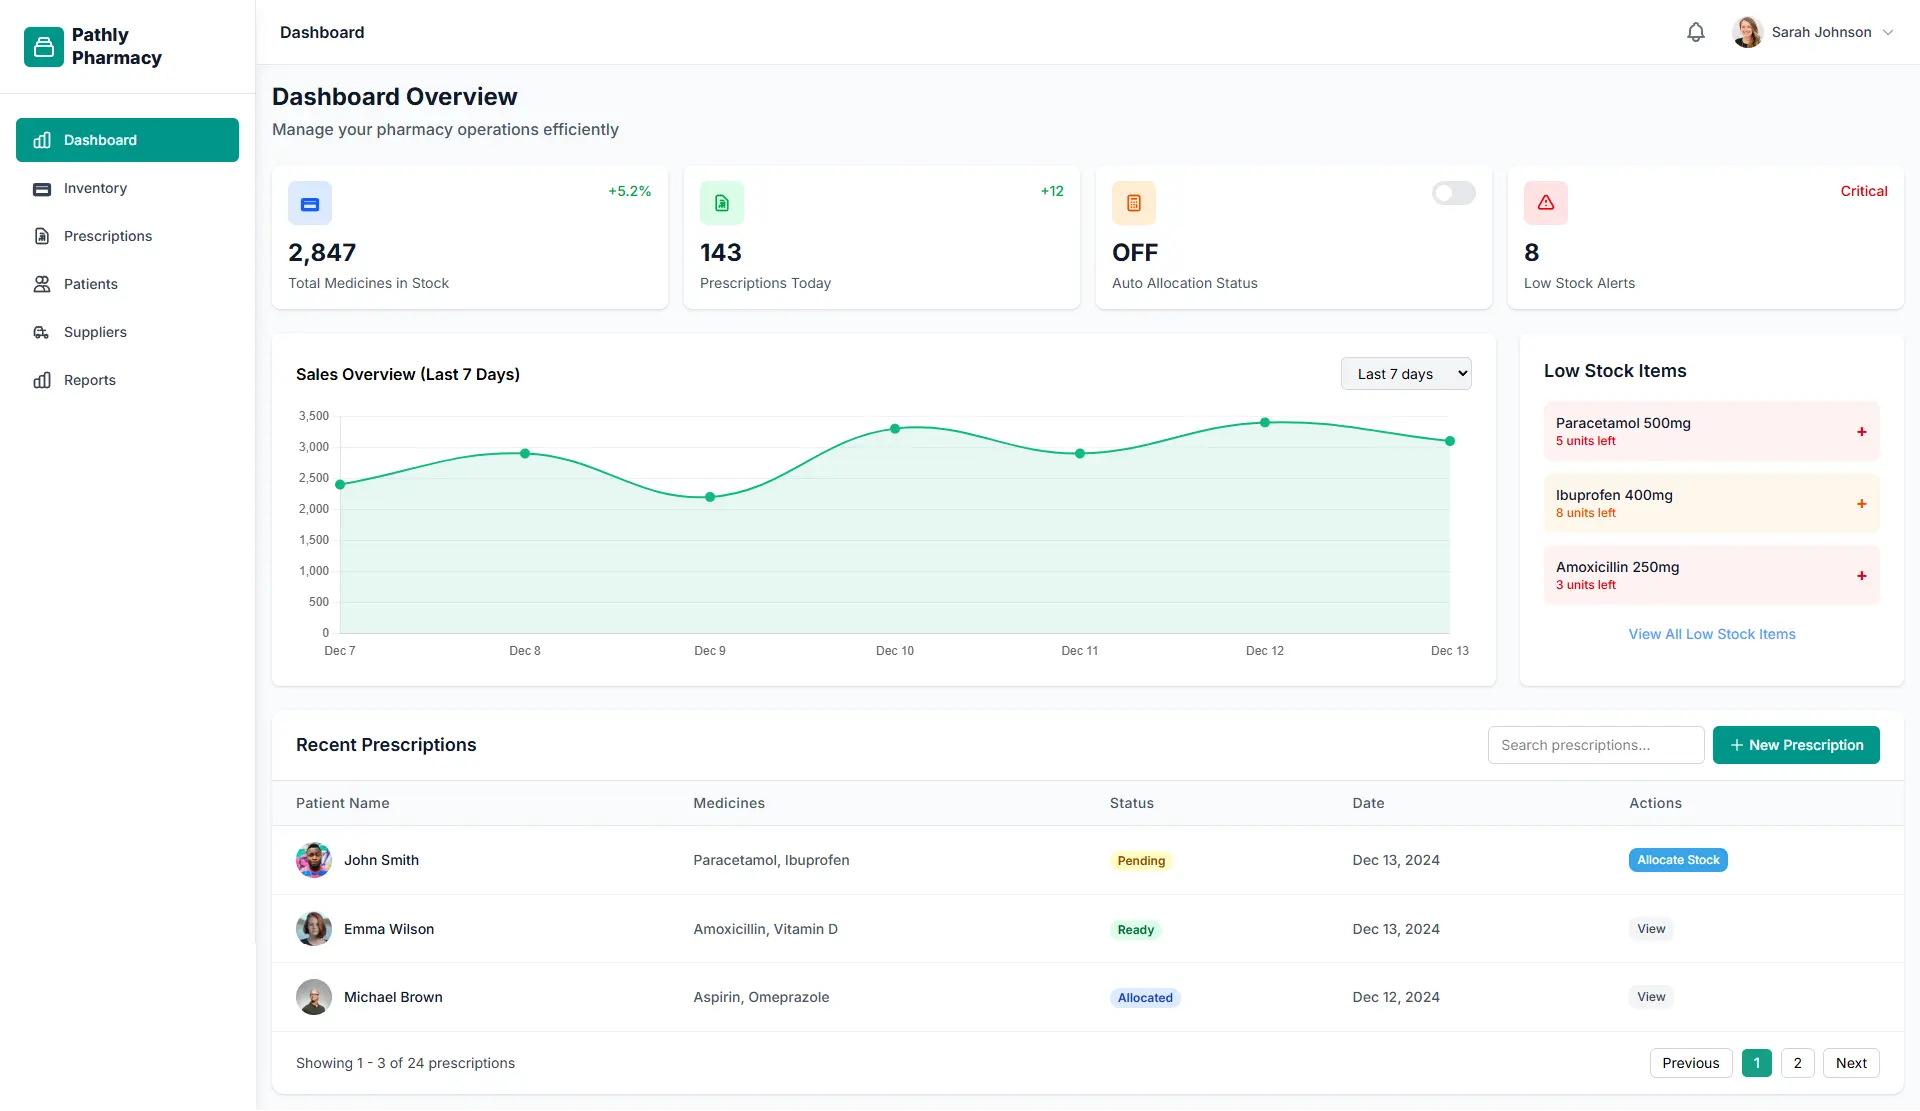Click the Dec 12, 2024 date cell

(1396, 997)
